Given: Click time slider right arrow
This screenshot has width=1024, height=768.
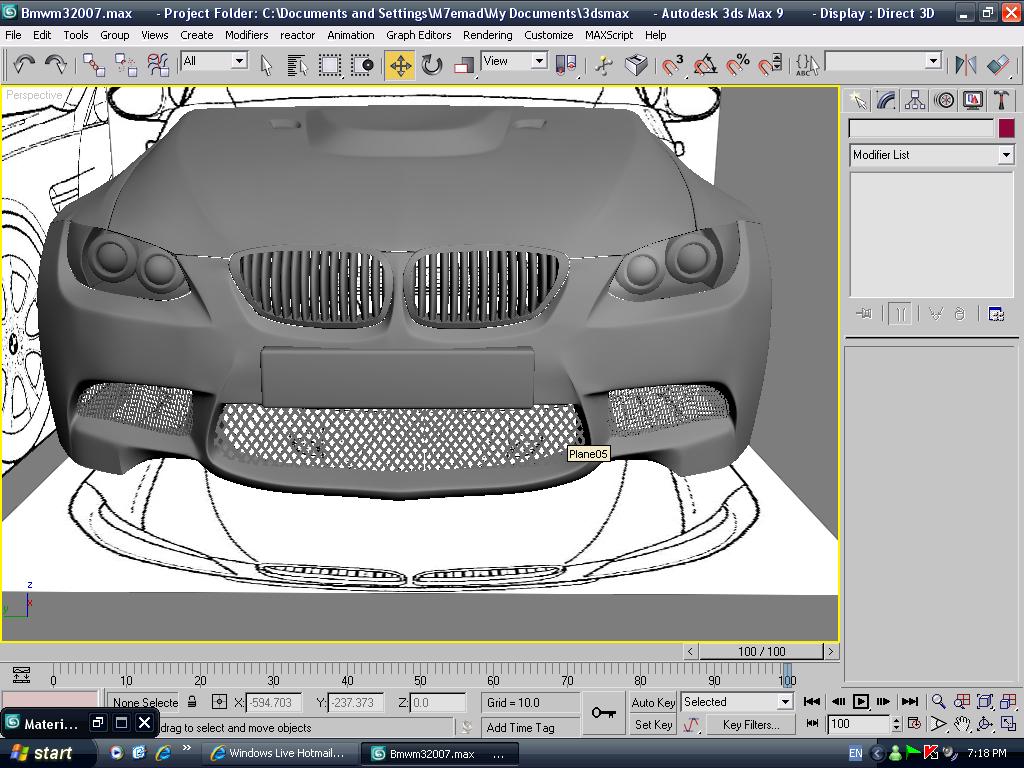Looking at the screenshot, I should click(831, 651).
